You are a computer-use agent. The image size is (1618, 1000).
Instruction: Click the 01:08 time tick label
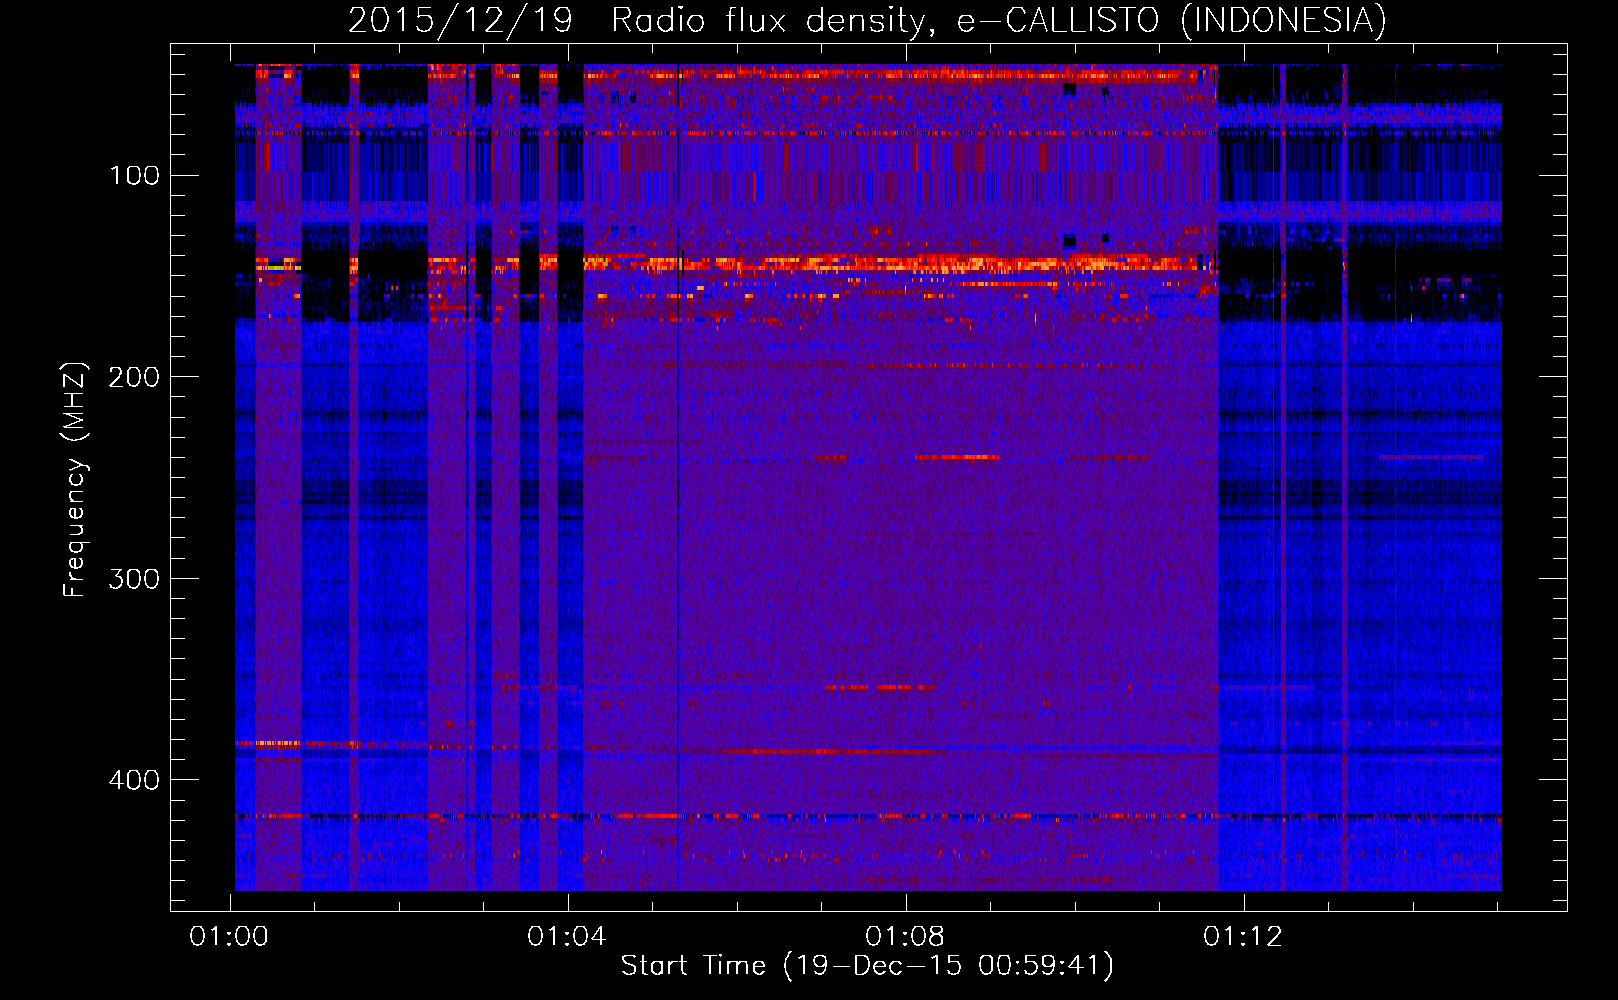(x=905, y=936)
